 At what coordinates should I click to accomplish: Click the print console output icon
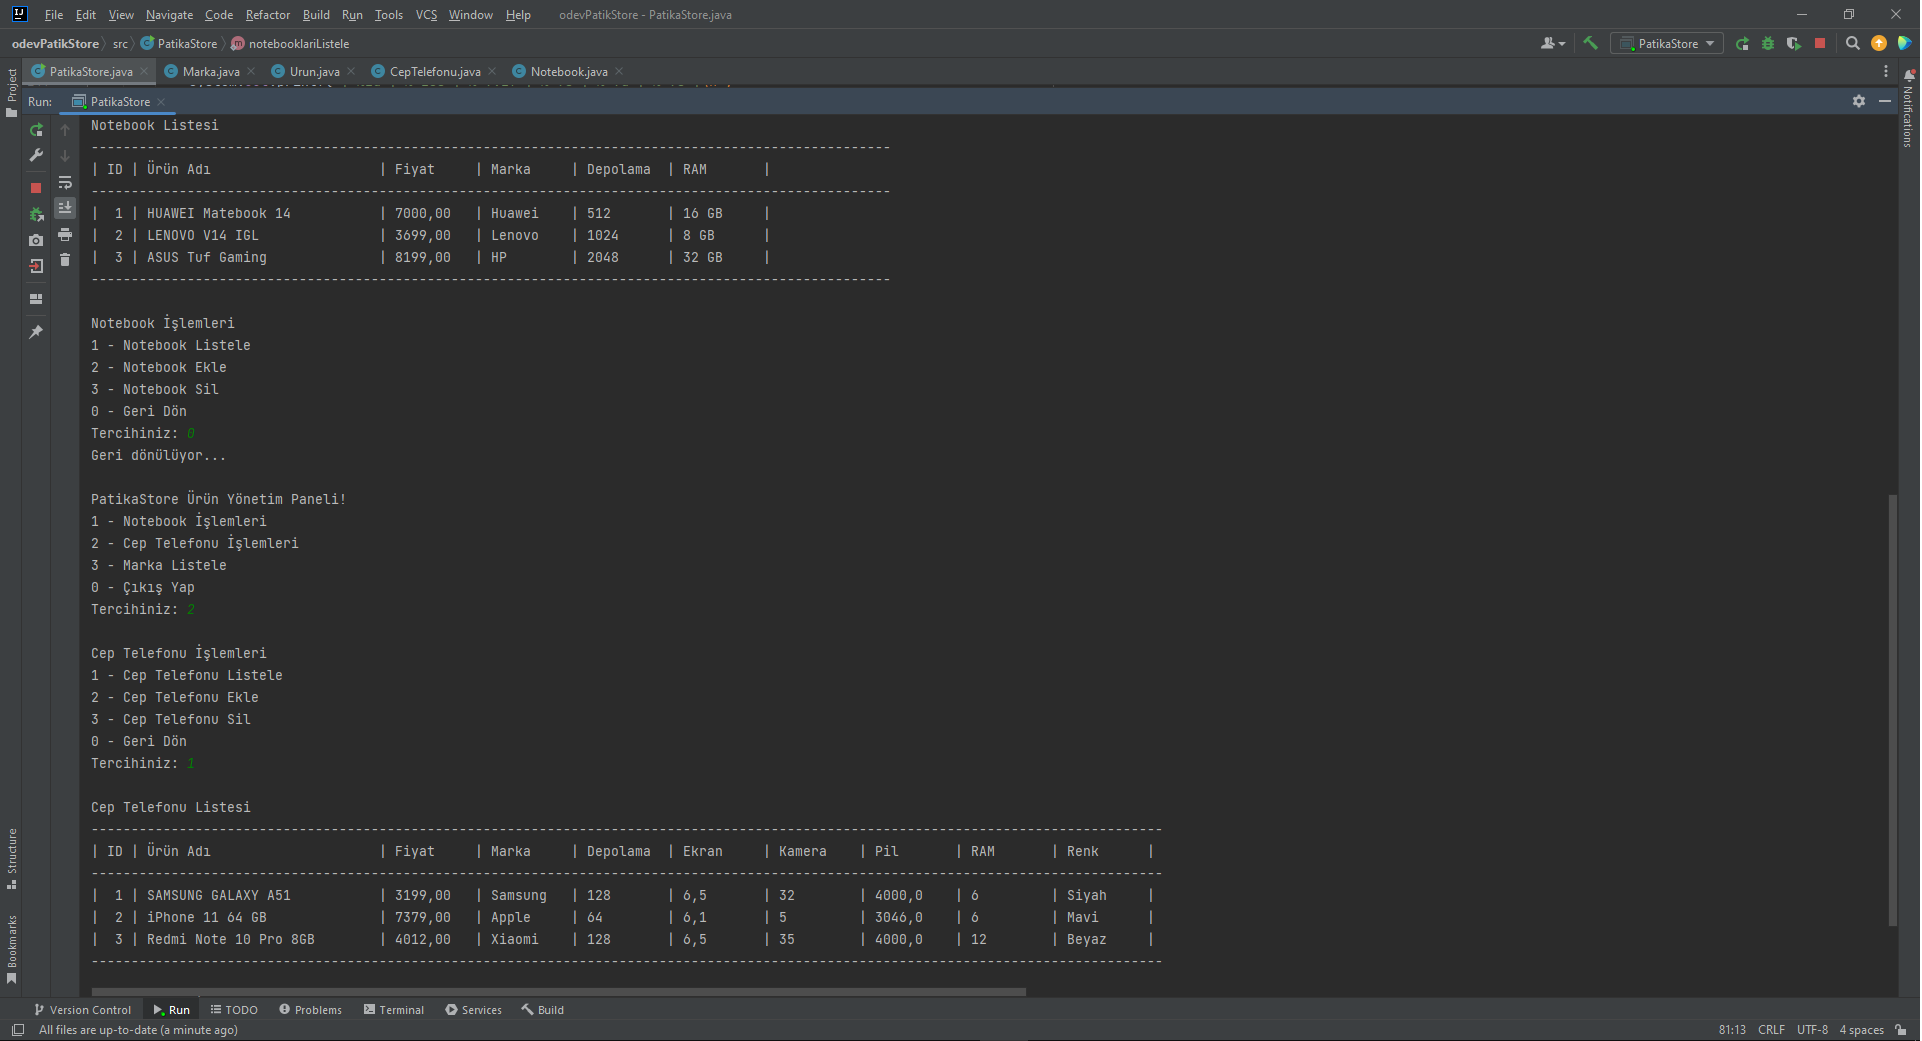click(x=65, y=234)
